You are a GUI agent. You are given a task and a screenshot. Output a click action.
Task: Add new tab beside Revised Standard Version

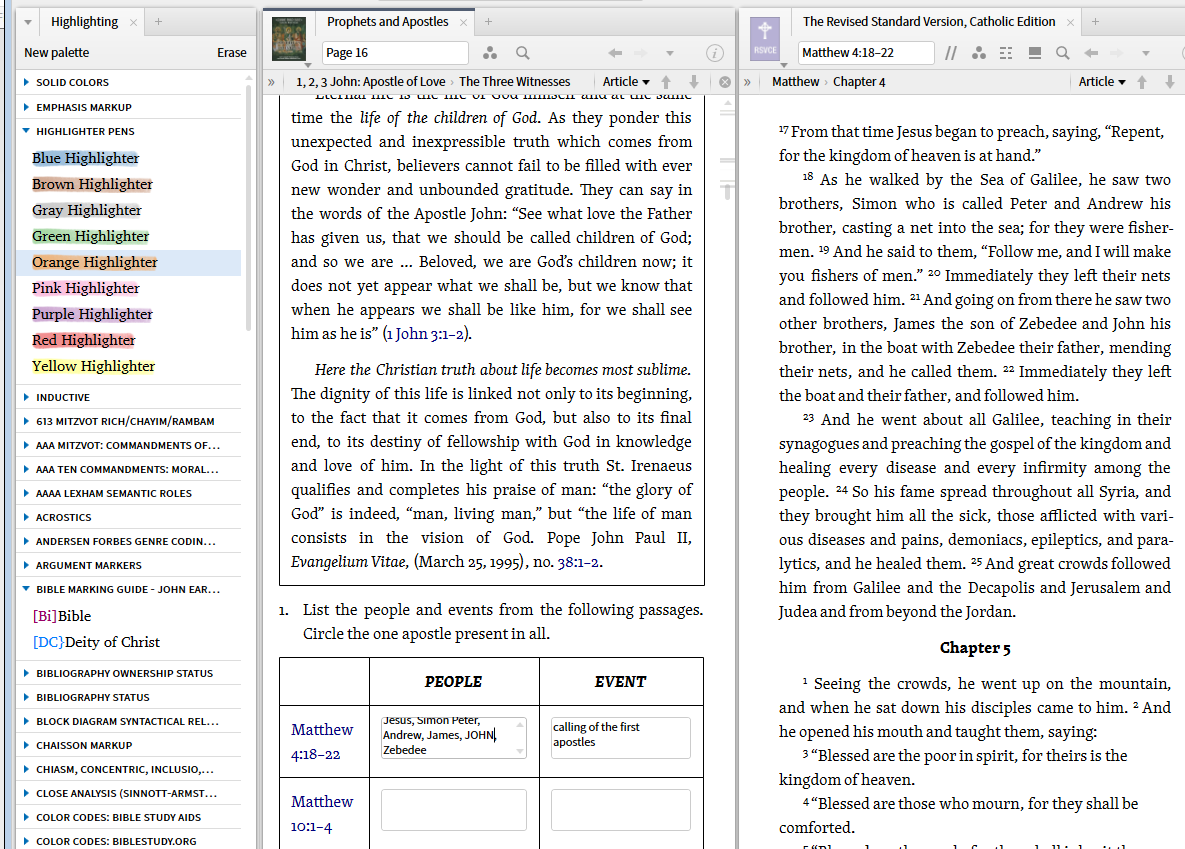point(1095,22)
